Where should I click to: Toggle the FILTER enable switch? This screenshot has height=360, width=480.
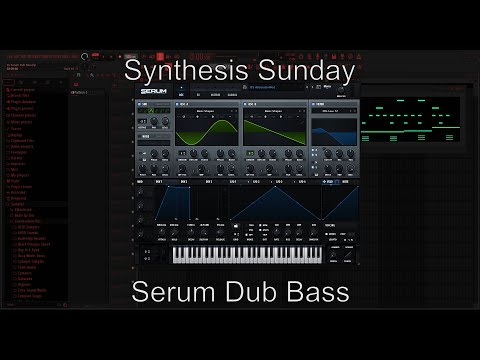click(x=313, y=104)
